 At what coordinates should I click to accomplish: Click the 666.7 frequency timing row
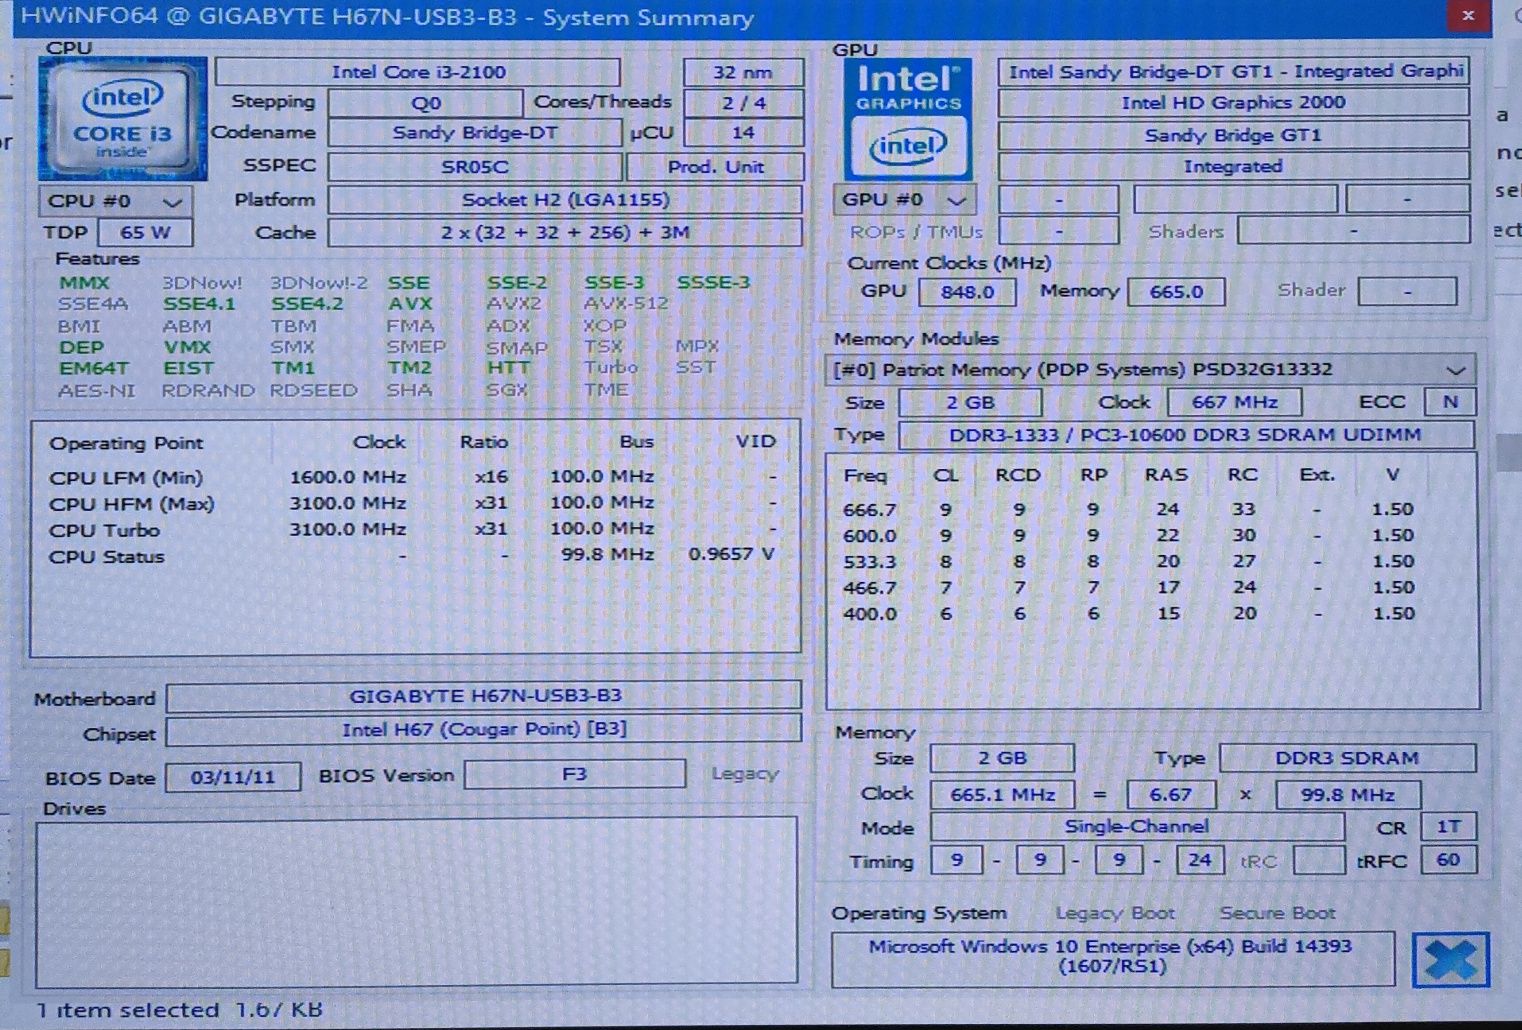pyautogui.click(x=1129, y=510)
